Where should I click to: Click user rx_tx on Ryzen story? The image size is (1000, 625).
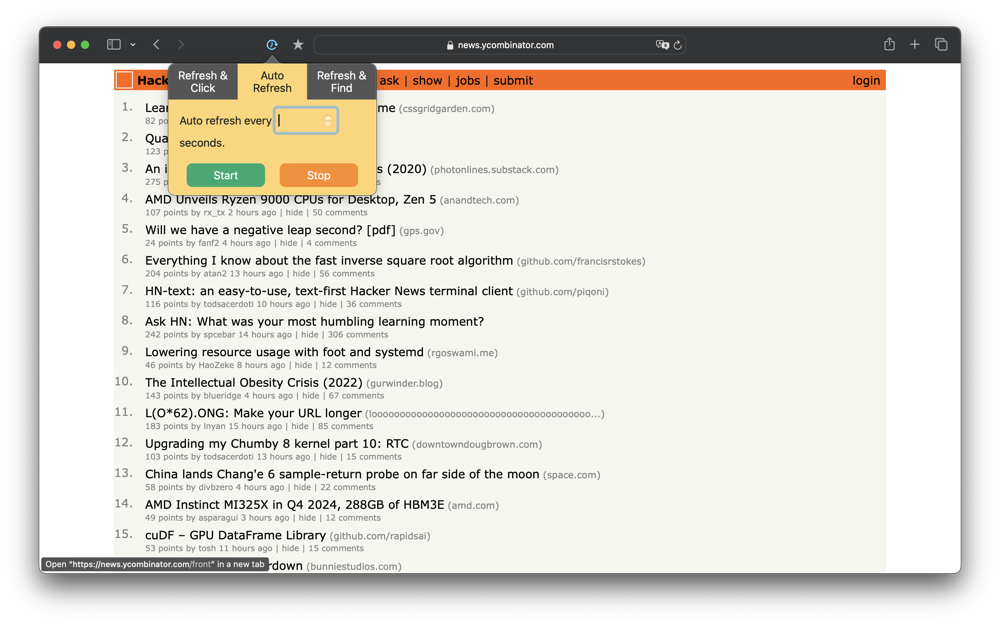[x=214, y=212]
